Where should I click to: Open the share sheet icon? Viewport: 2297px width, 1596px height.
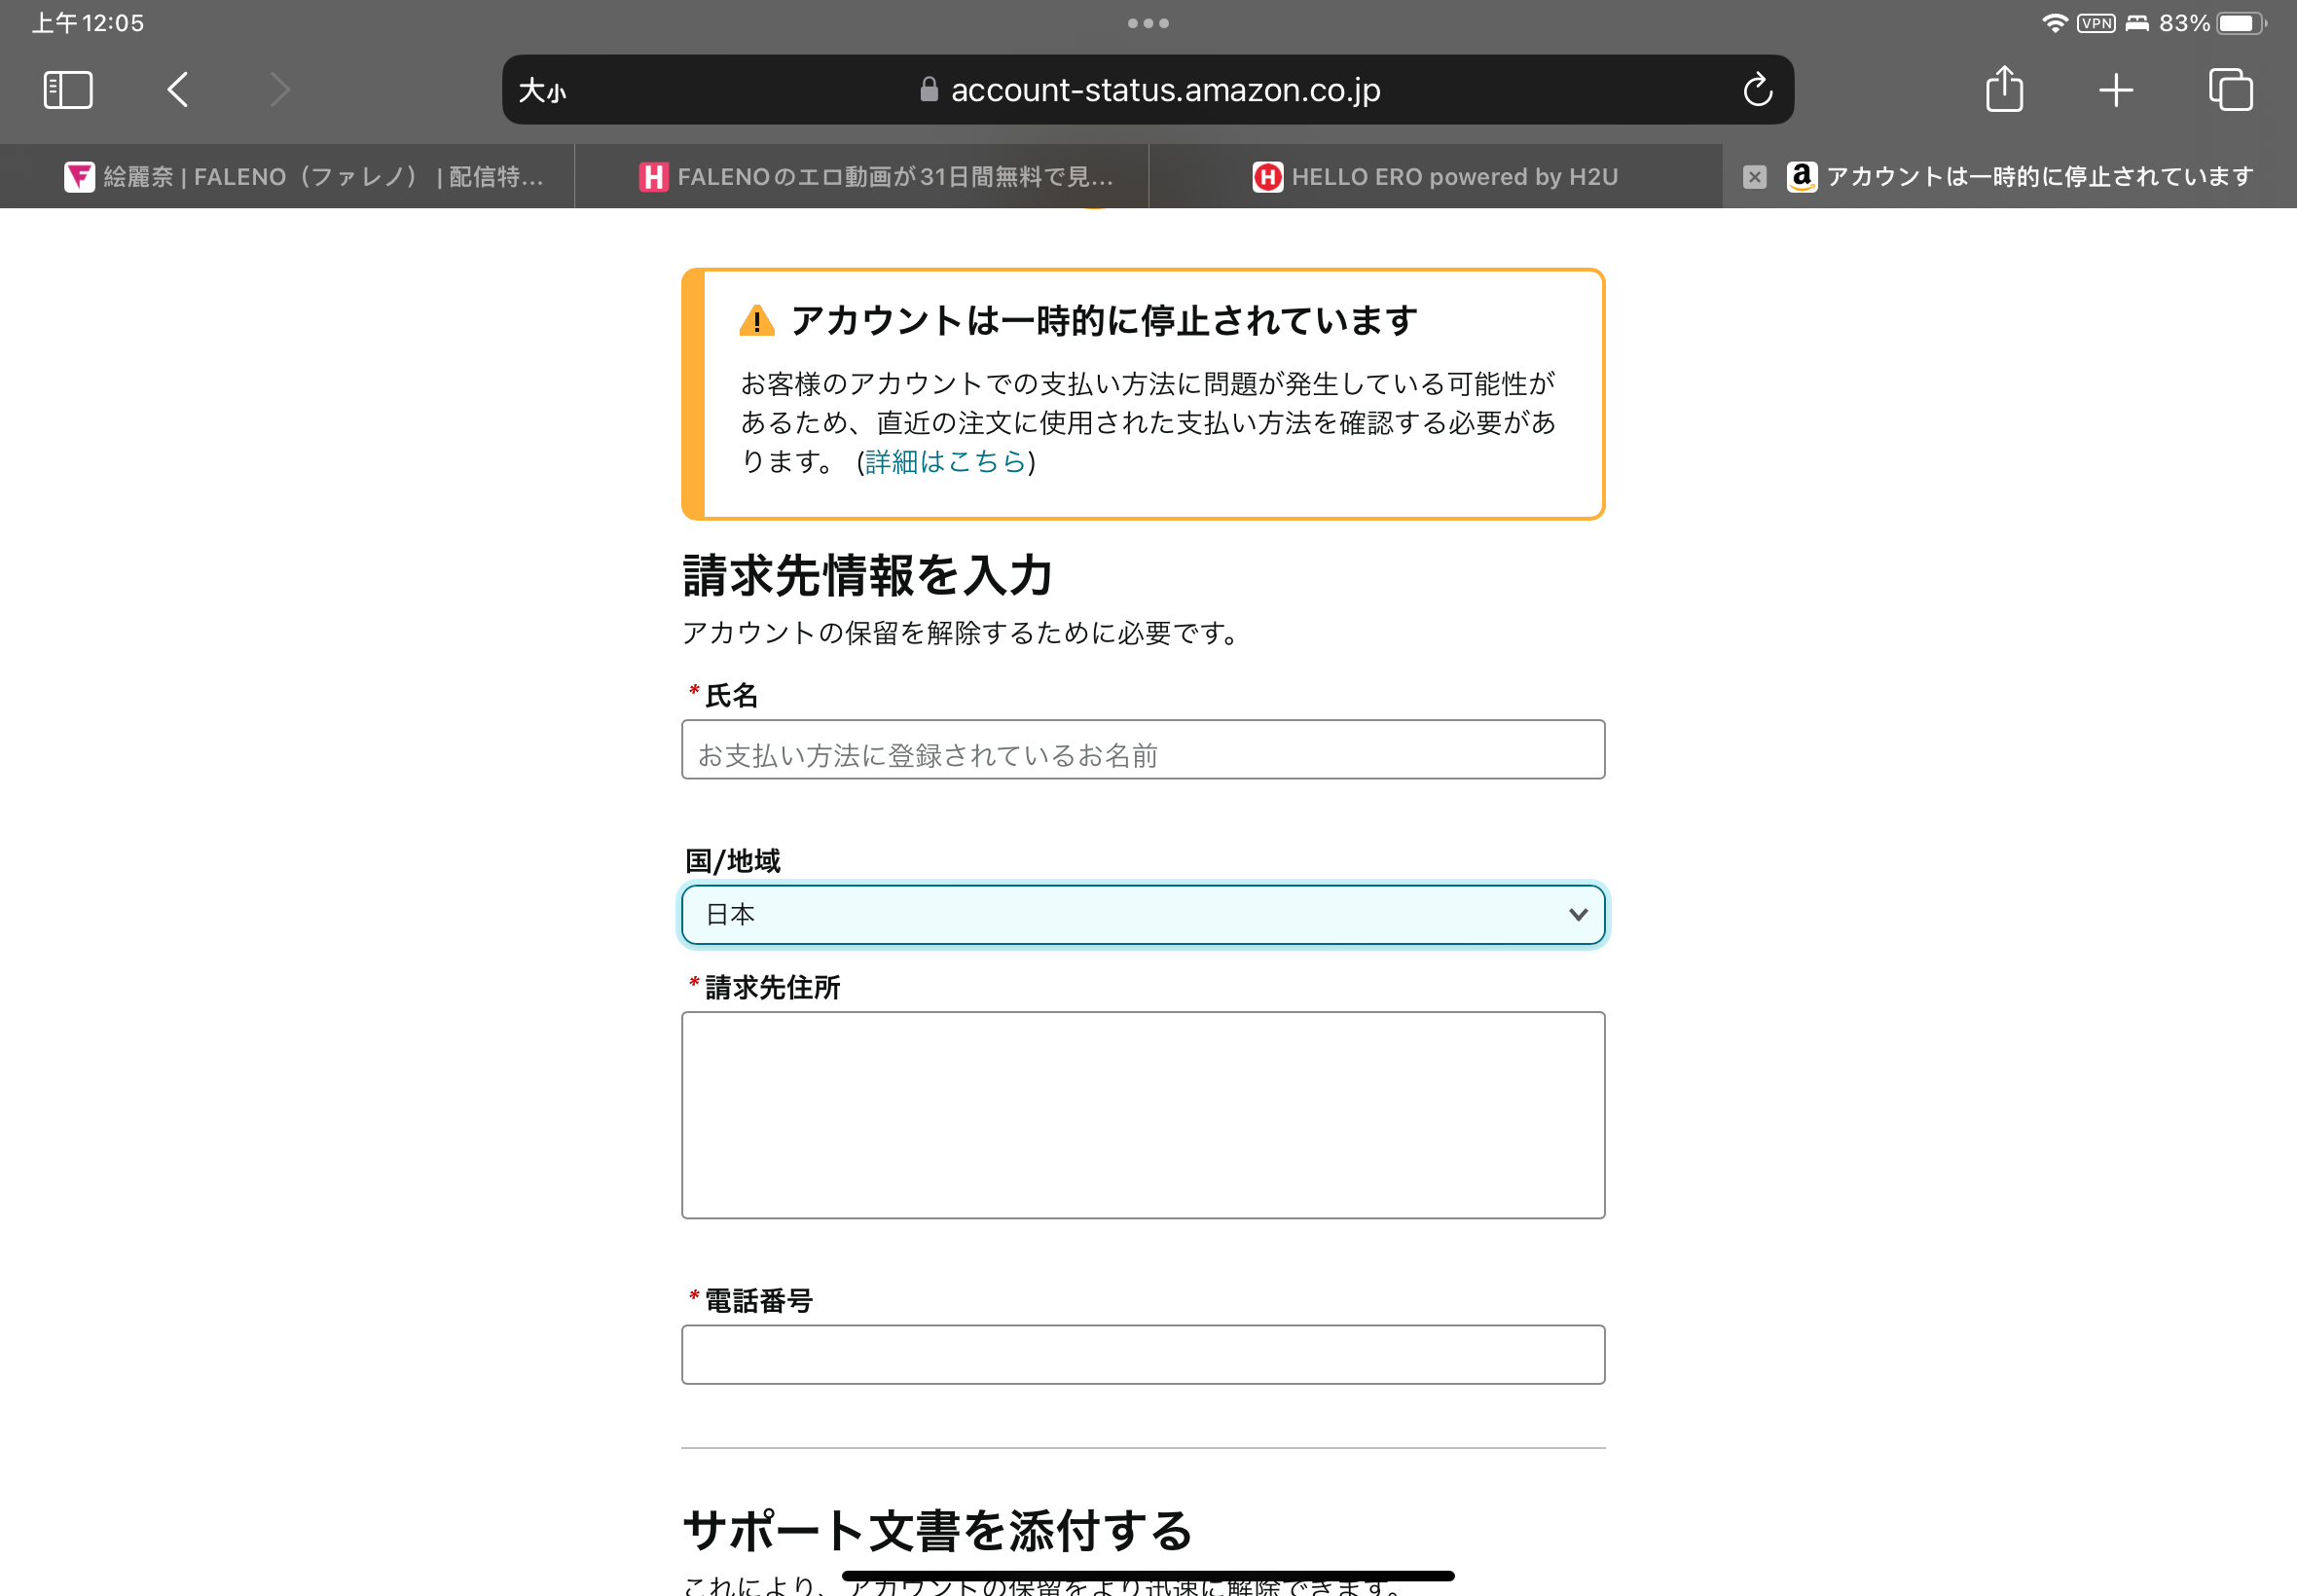(x=2004, y=89)
